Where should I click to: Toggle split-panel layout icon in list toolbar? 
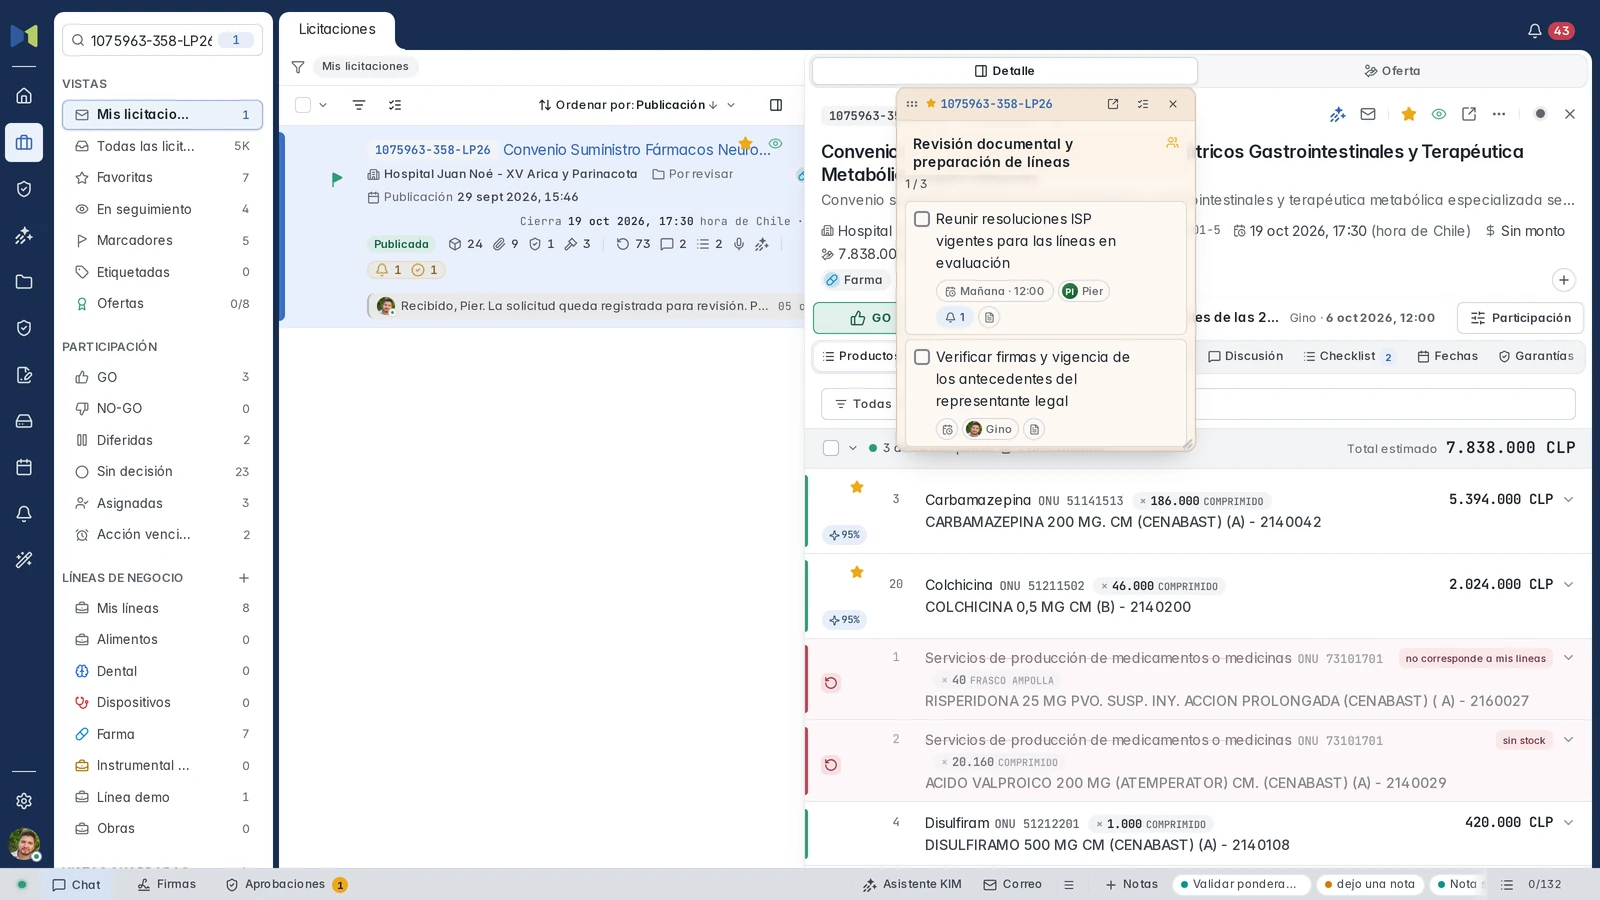click(x=776, y=105)
